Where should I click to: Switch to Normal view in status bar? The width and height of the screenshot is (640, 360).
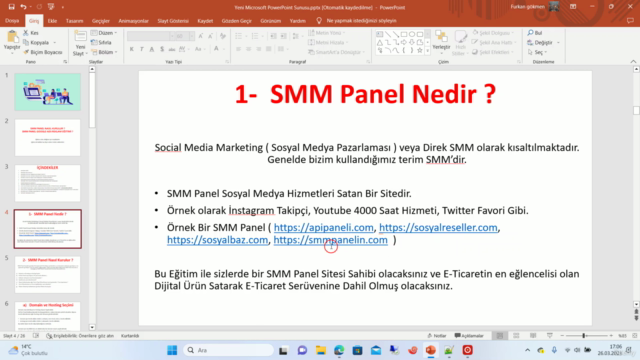point(500,336)
